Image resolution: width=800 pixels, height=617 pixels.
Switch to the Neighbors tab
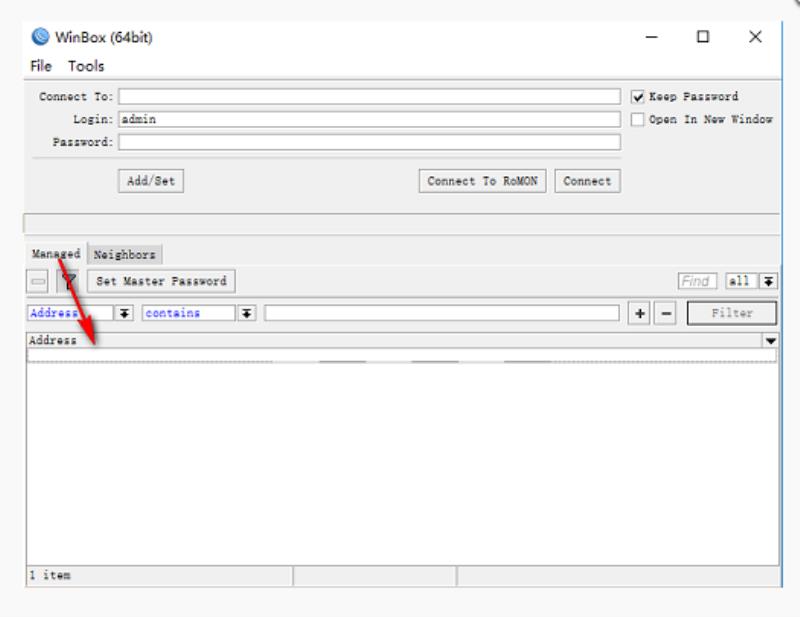[x=124, y=255]
